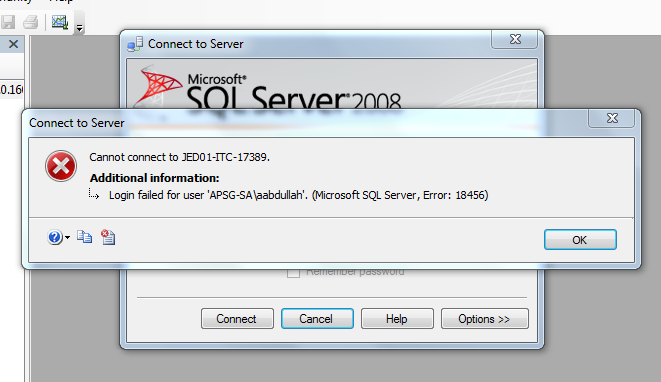The width and height of the screenshot is (661, 382).
Task: Select the 'Login failed for user' error text
Action: pyautogui.click(x=298, y=195)
